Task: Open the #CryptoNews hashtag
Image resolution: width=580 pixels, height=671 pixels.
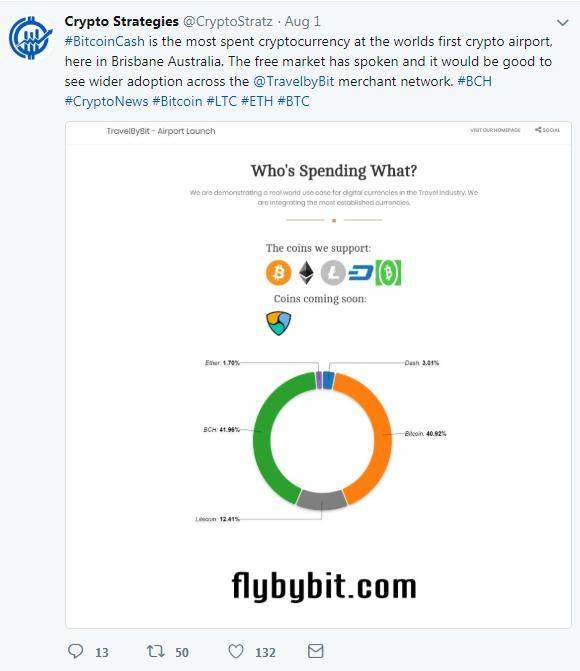Action: click(107, 101)
